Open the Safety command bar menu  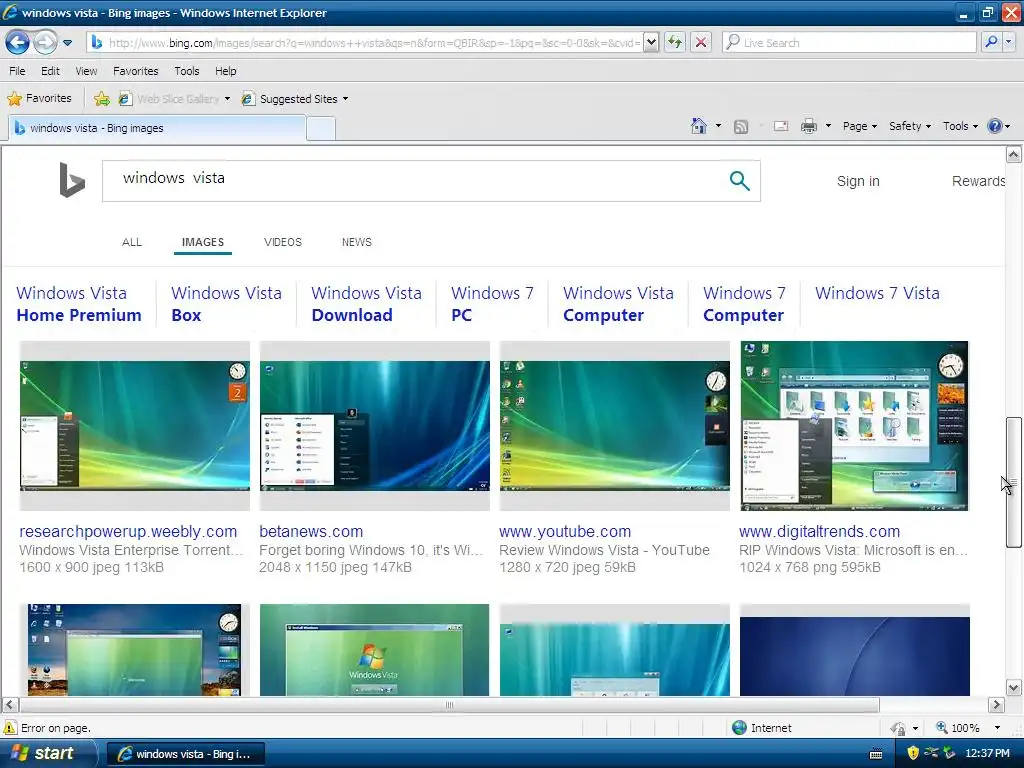[x=910, y=126]
